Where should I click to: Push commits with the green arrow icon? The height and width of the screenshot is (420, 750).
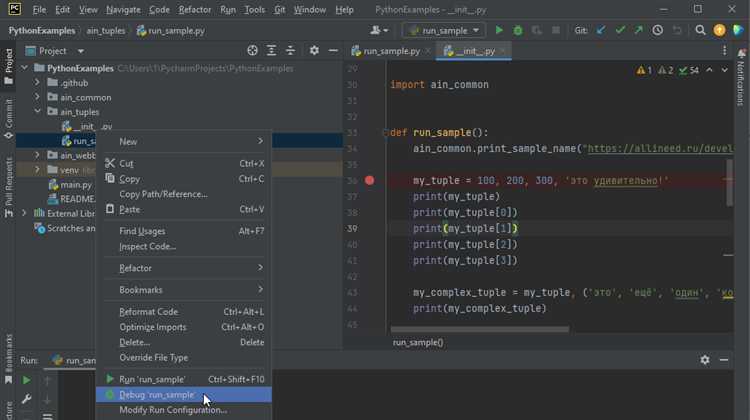coord(639,30)
